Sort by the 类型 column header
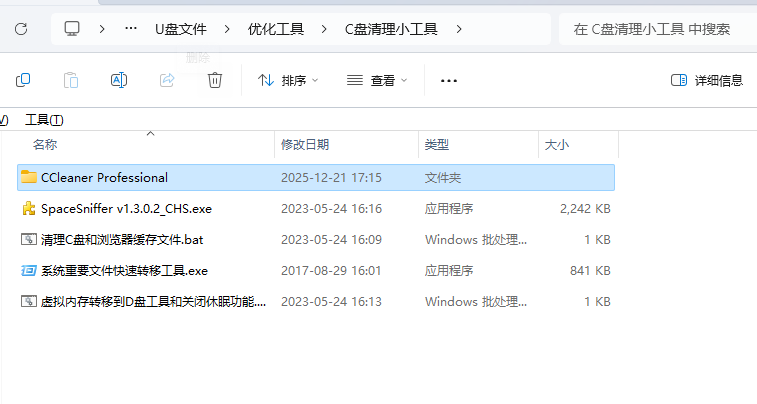Viewport: 757px width, 404px height. (436, 144)
